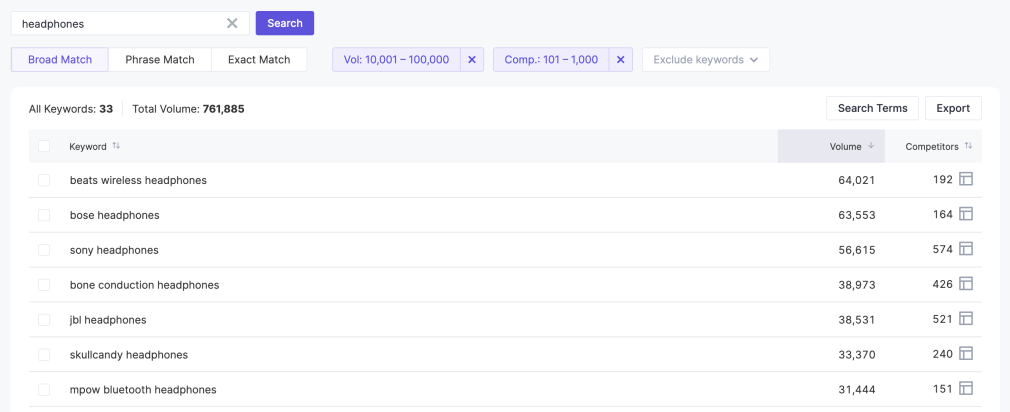Remove the Vol: 10,001 – 100,000 filter

coord(472,60)
